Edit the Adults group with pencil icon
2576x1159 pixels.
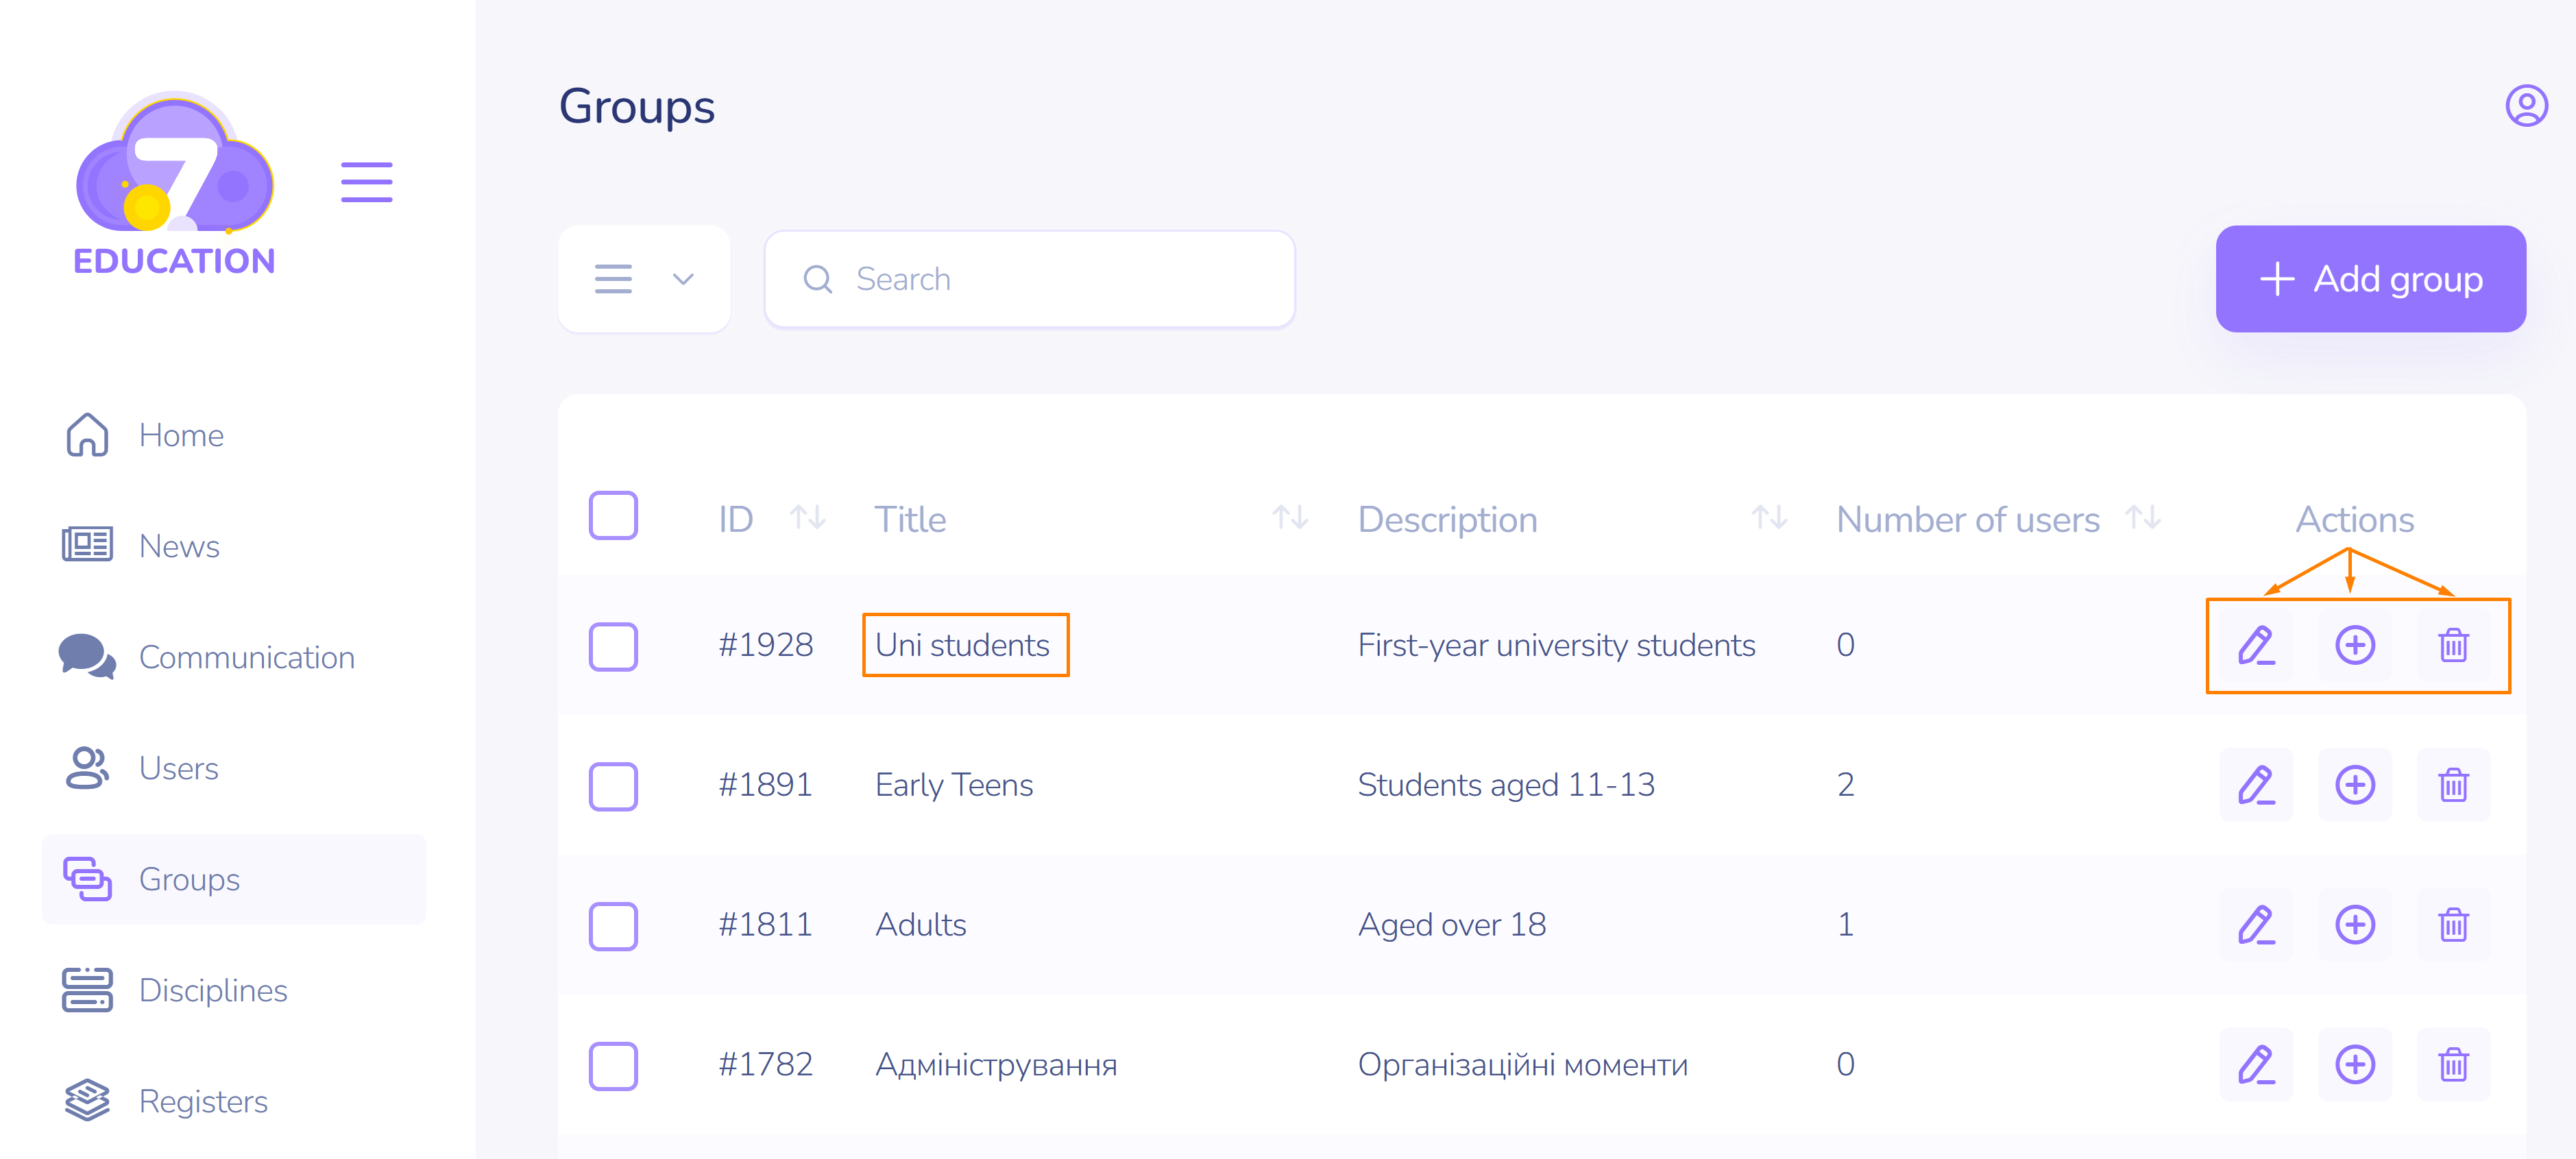(2256, 925)
